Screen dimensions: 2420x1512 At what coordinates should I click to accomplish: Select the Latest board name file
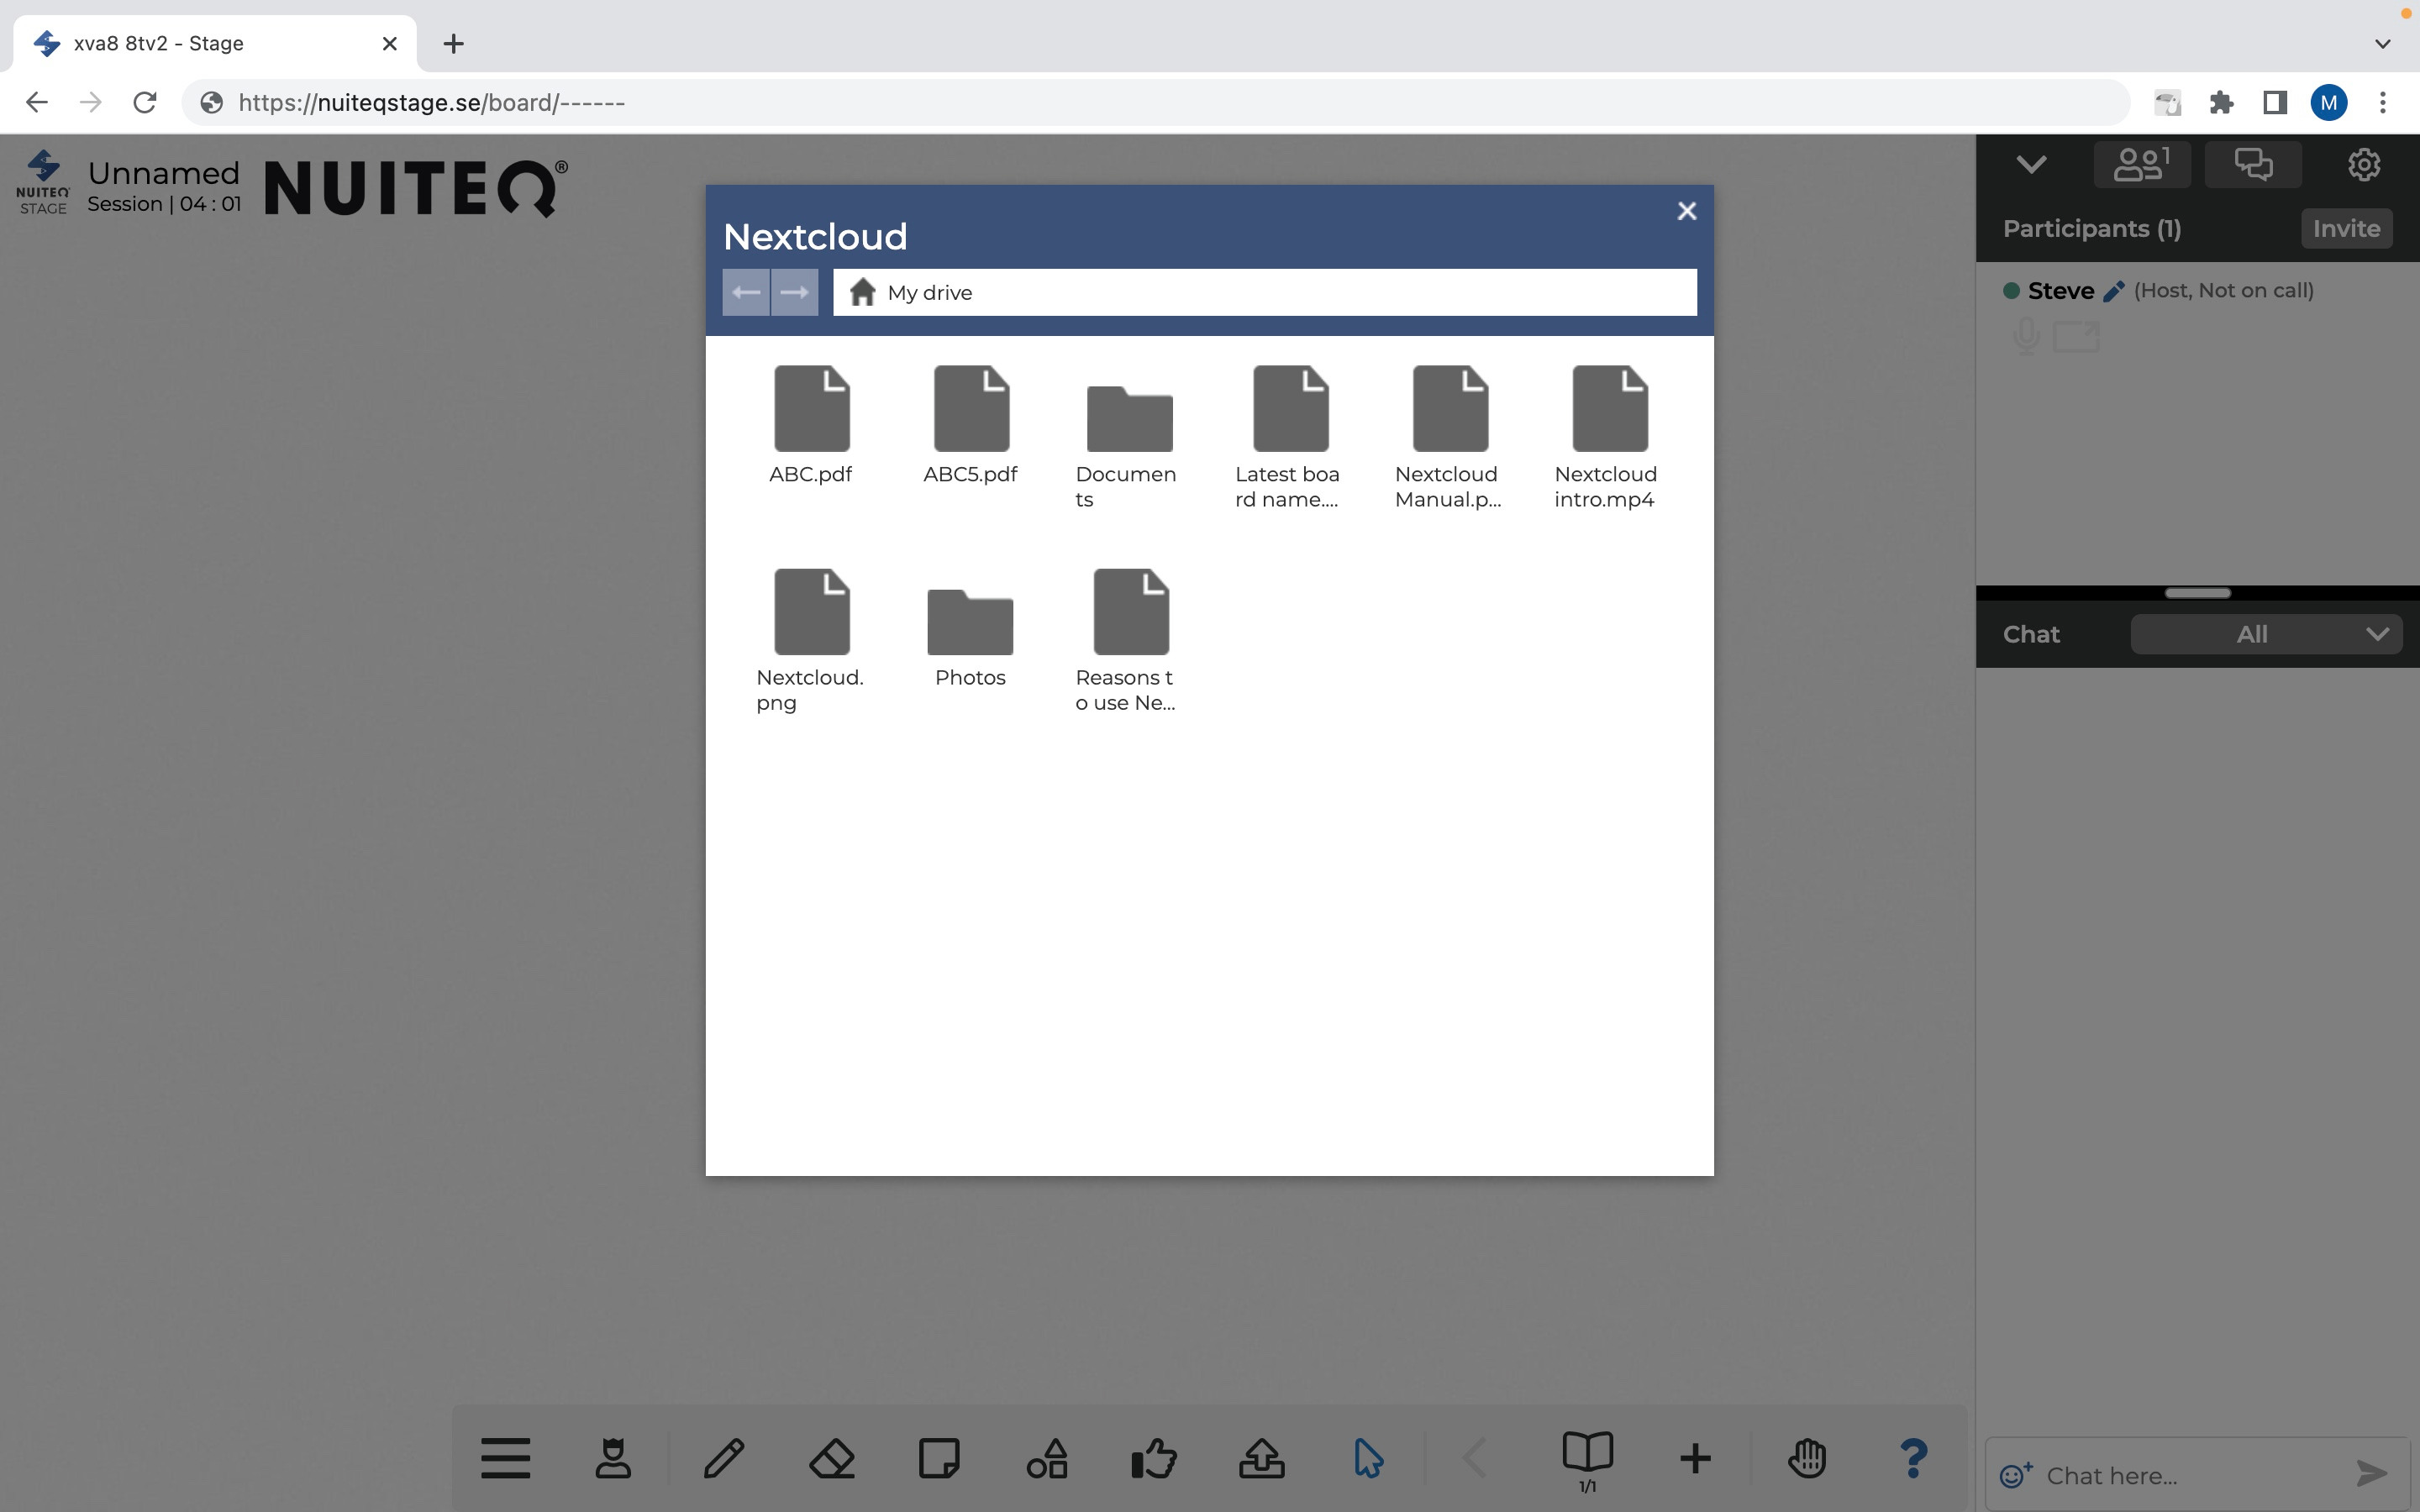[1289, 437]
